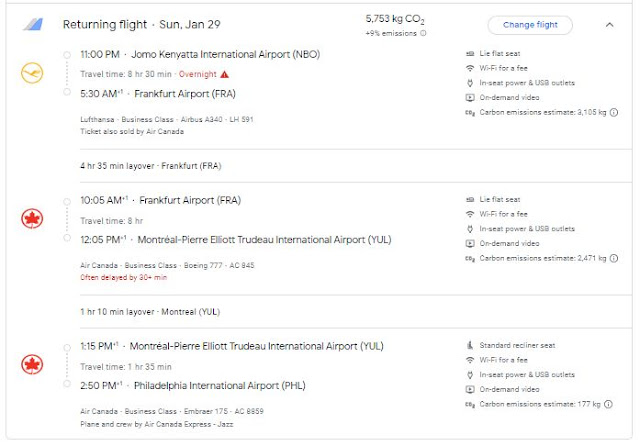Click the Lie flat seat icon on Lufthansa leg
This screenshot has height=446, width=640.
pyautogui.click(x=470, y=52)
